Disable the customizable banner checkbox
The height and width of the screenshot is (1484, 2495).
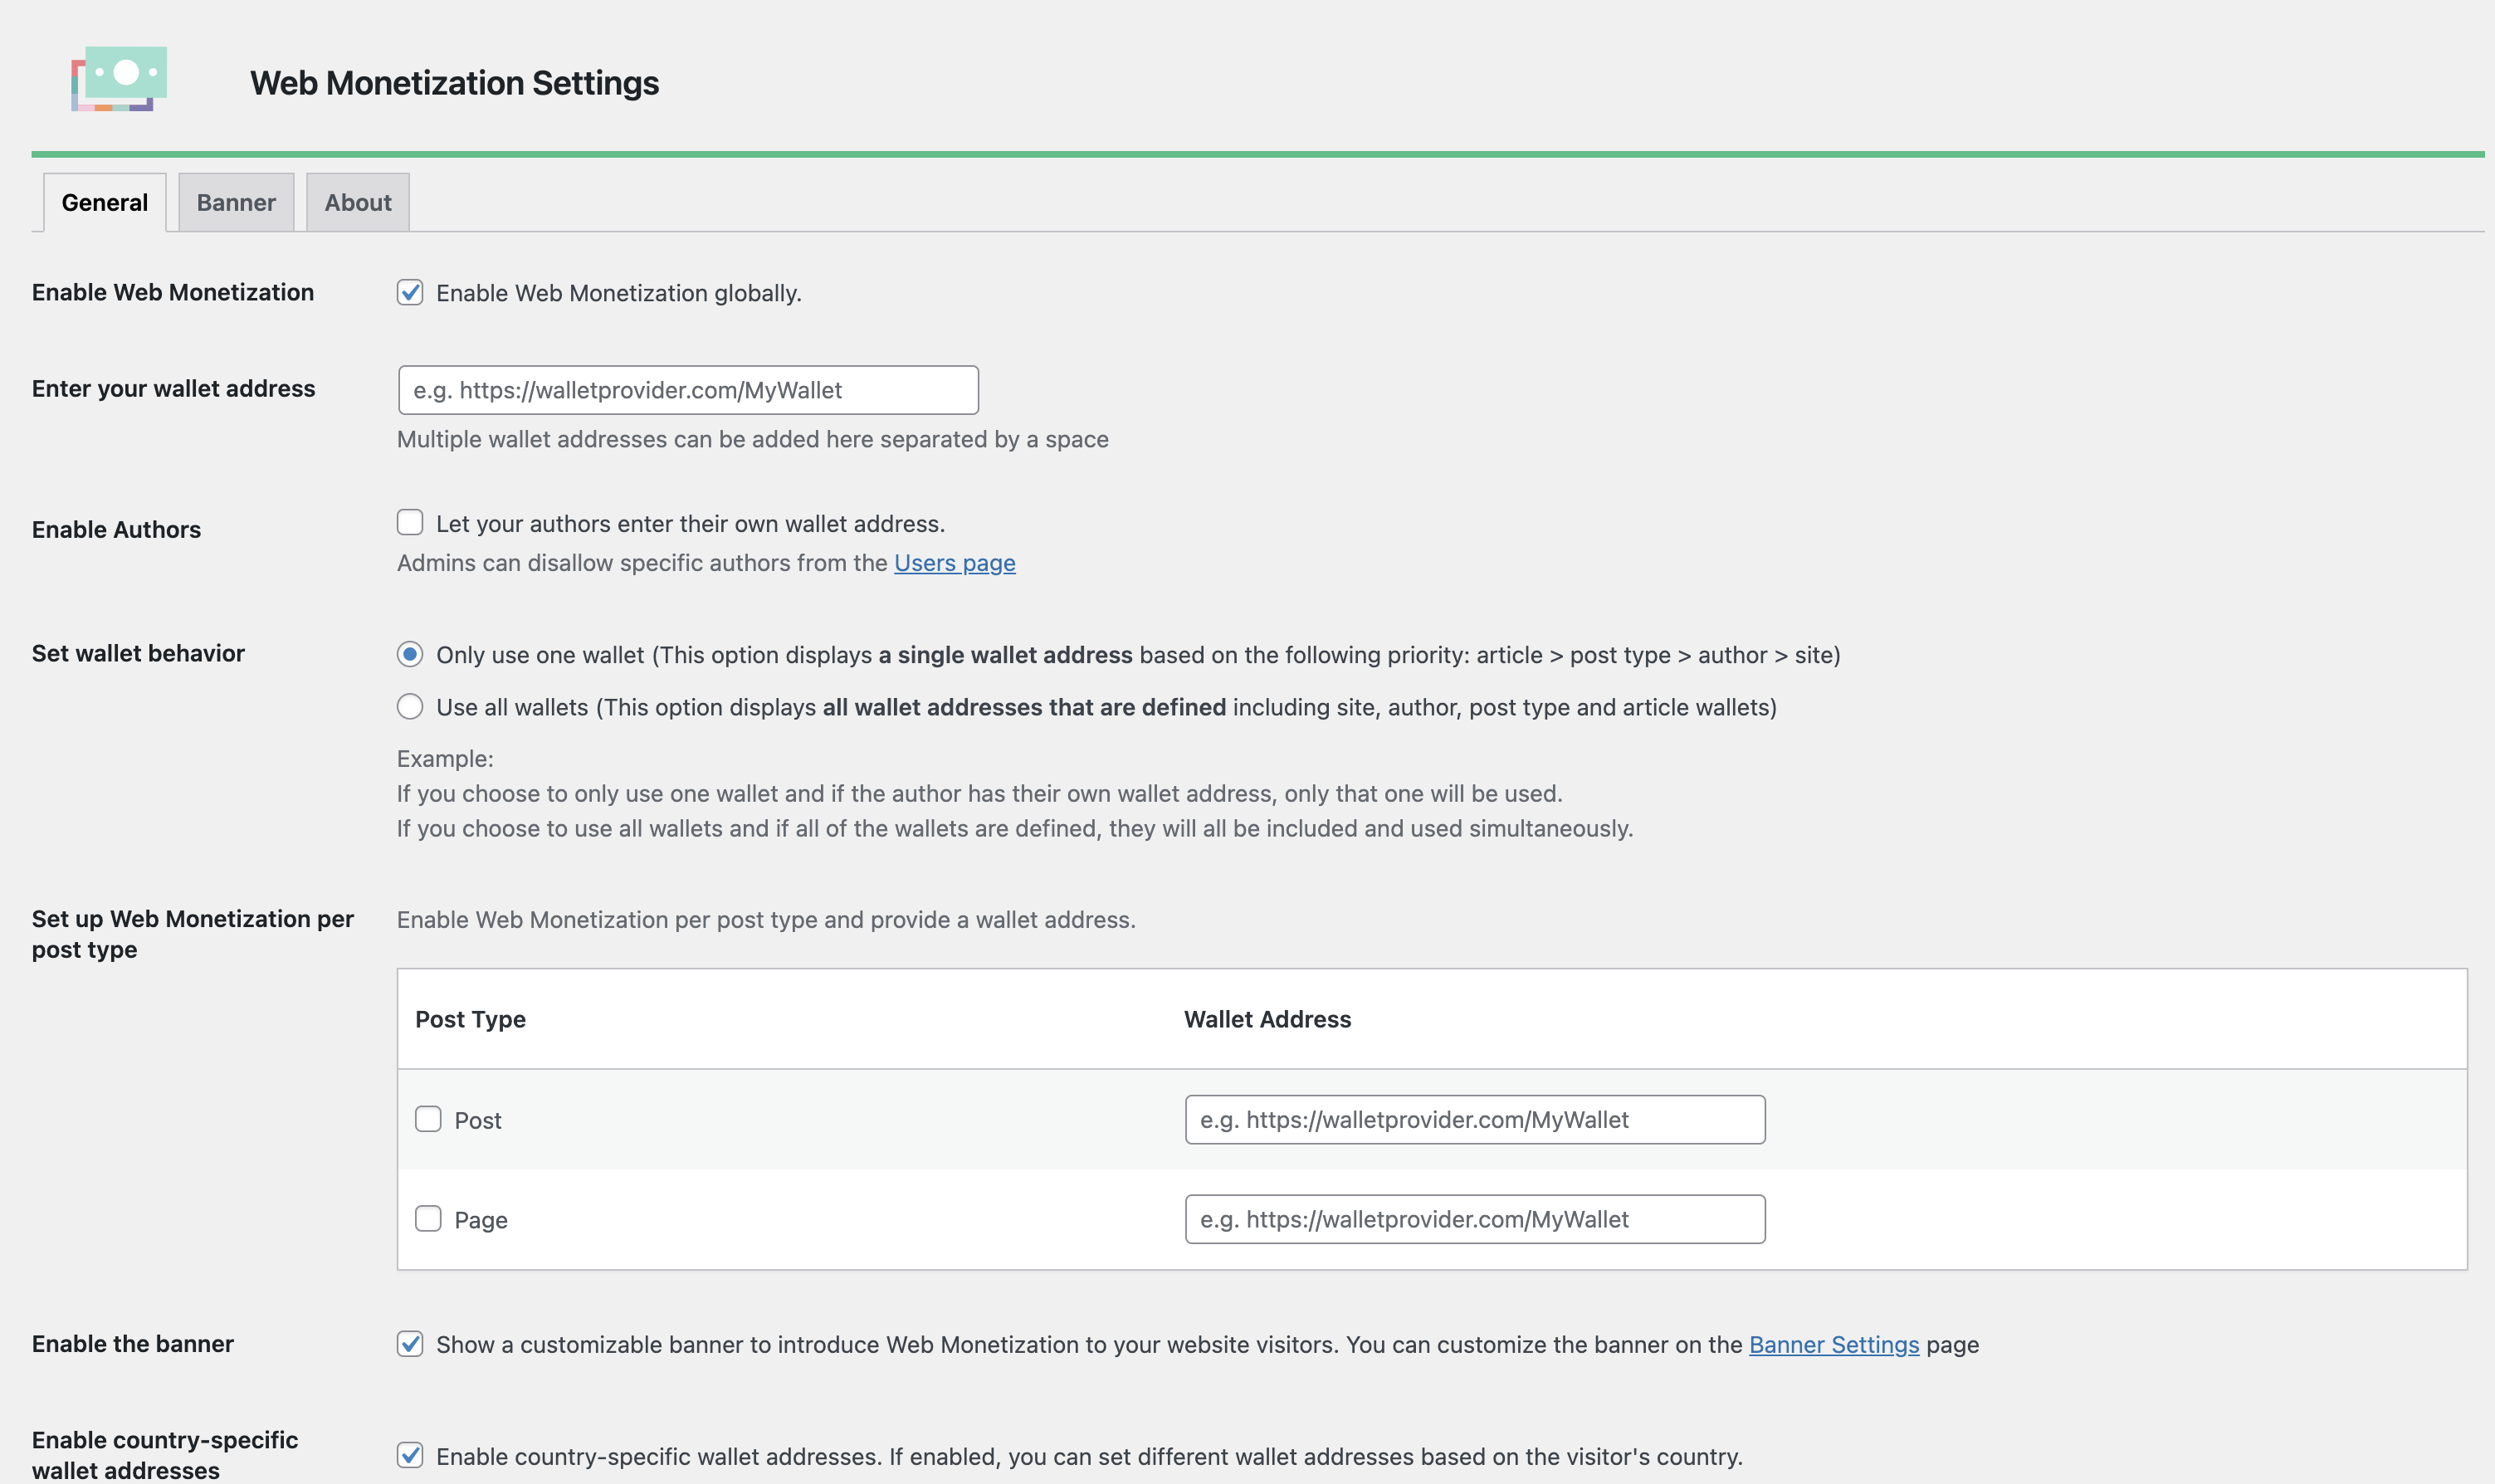pos(410,1344)
